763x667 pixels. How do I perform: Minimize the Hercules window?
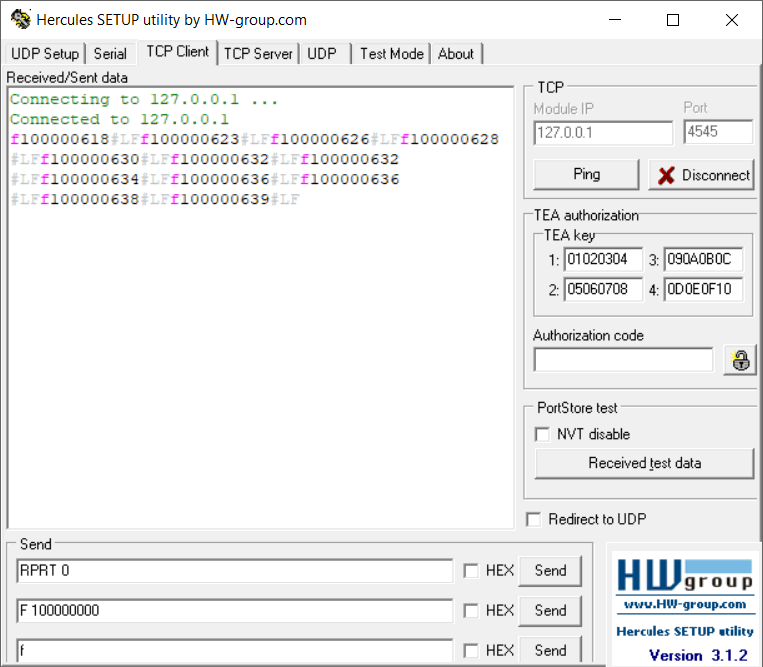tap(615, 20)
